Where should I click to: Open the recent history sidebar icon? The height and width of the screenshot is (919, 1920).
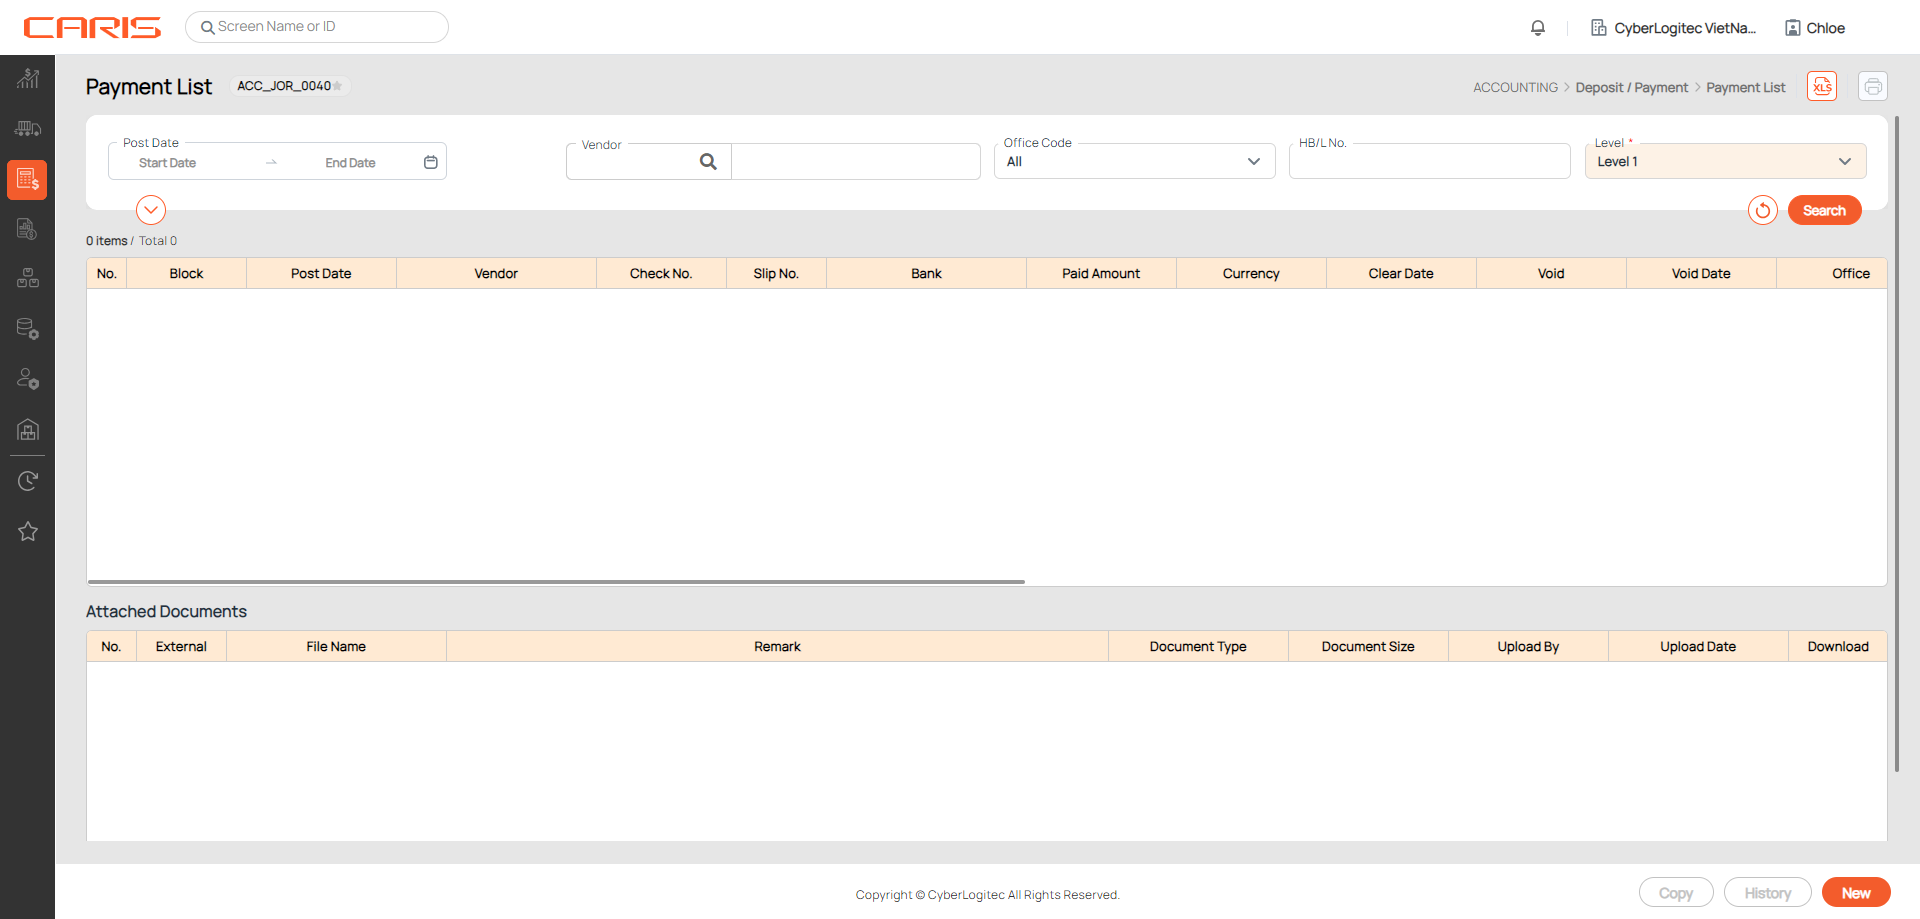click(x=28, y=481)
